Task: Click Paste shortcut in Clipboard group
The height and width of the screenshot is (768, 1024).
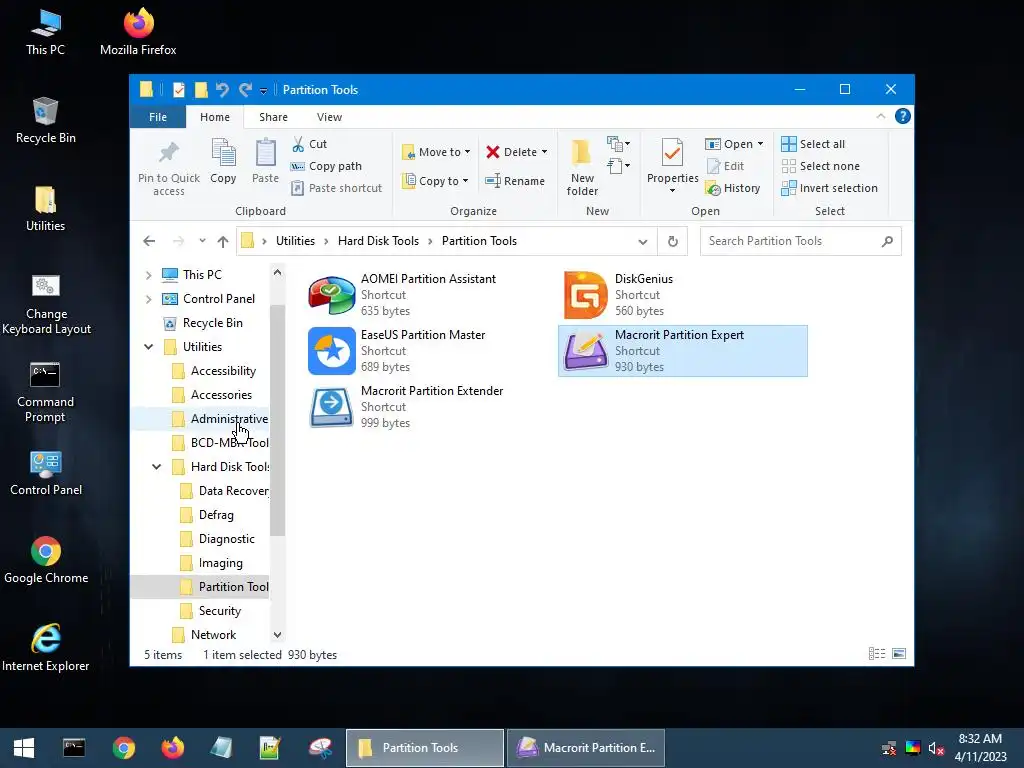Action: 336,188
